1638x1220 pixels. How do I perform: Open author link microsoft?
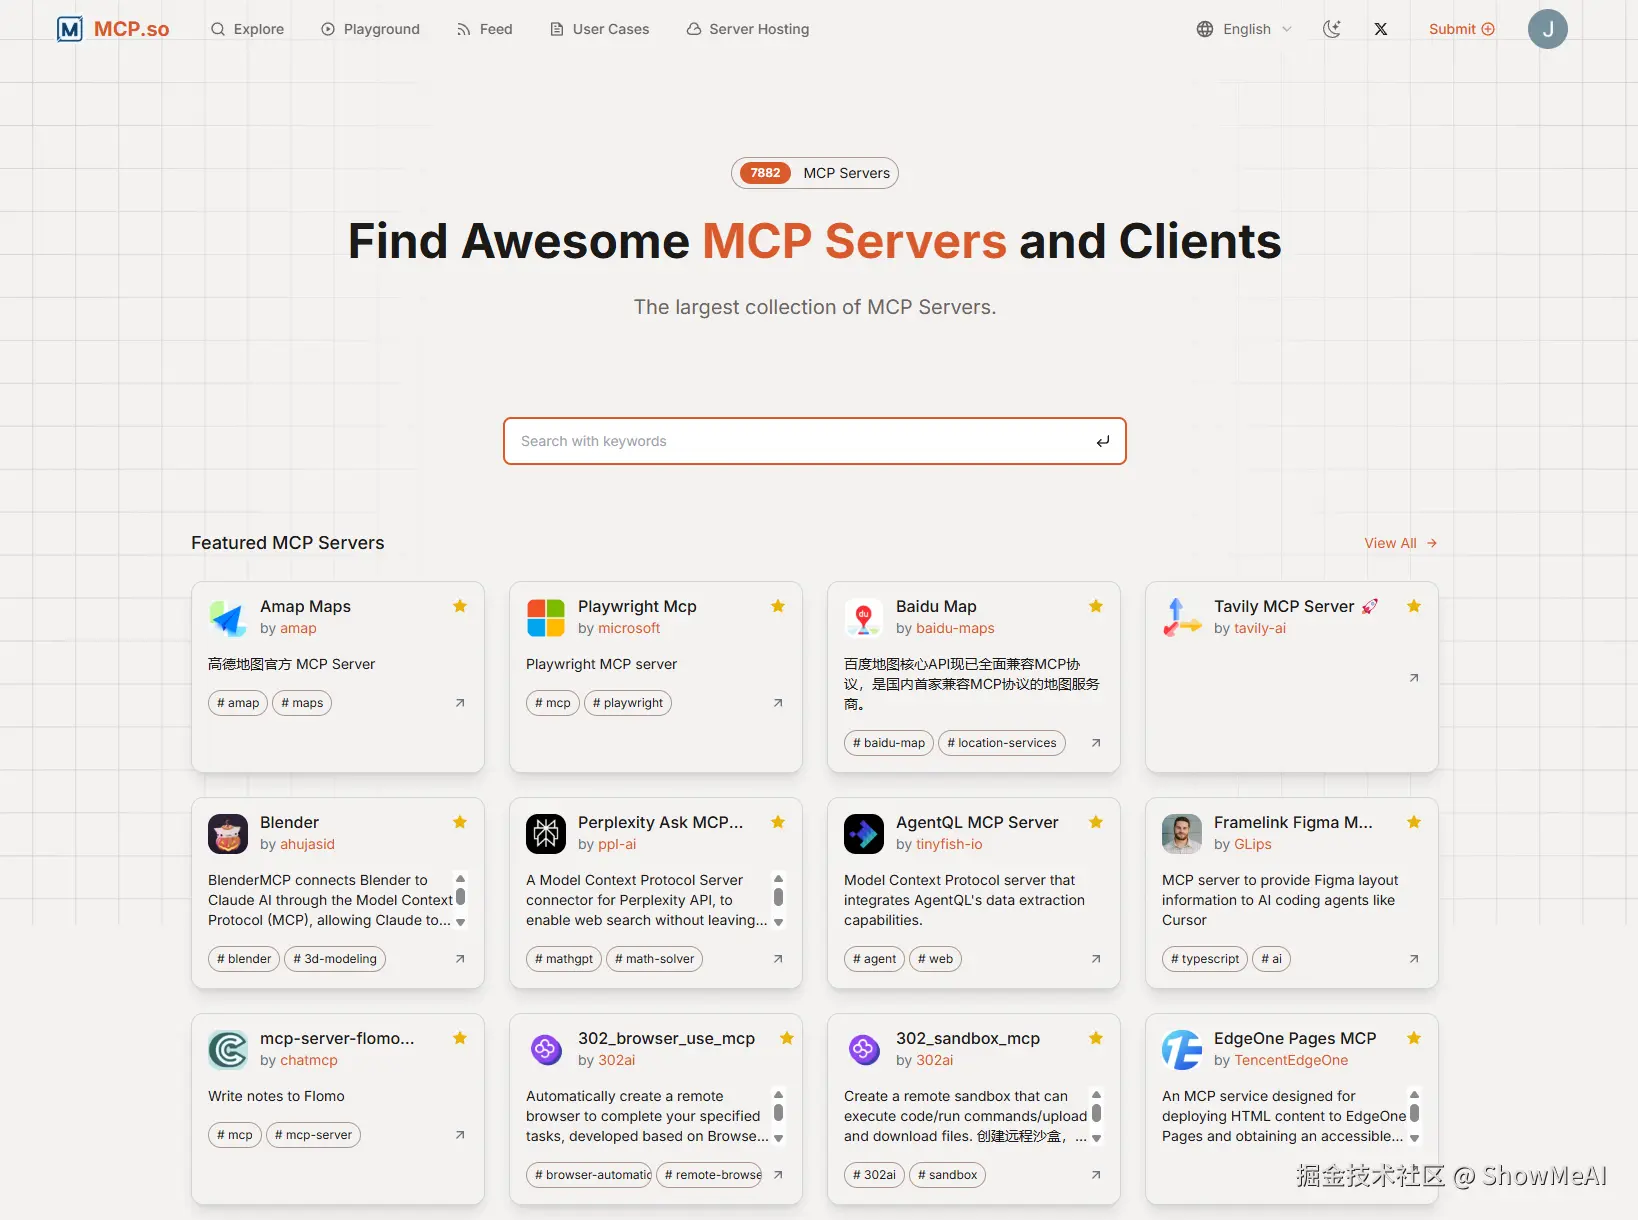point(629,628)
